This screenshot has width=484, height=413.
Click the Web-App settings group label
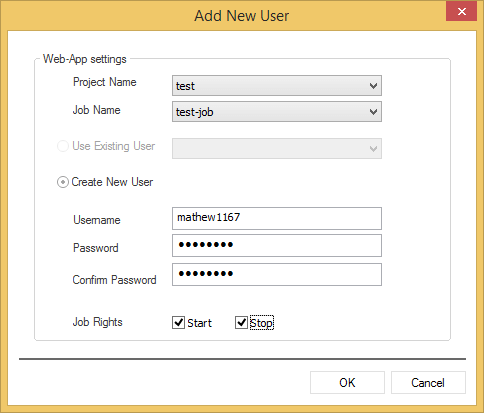coord(85,59)
